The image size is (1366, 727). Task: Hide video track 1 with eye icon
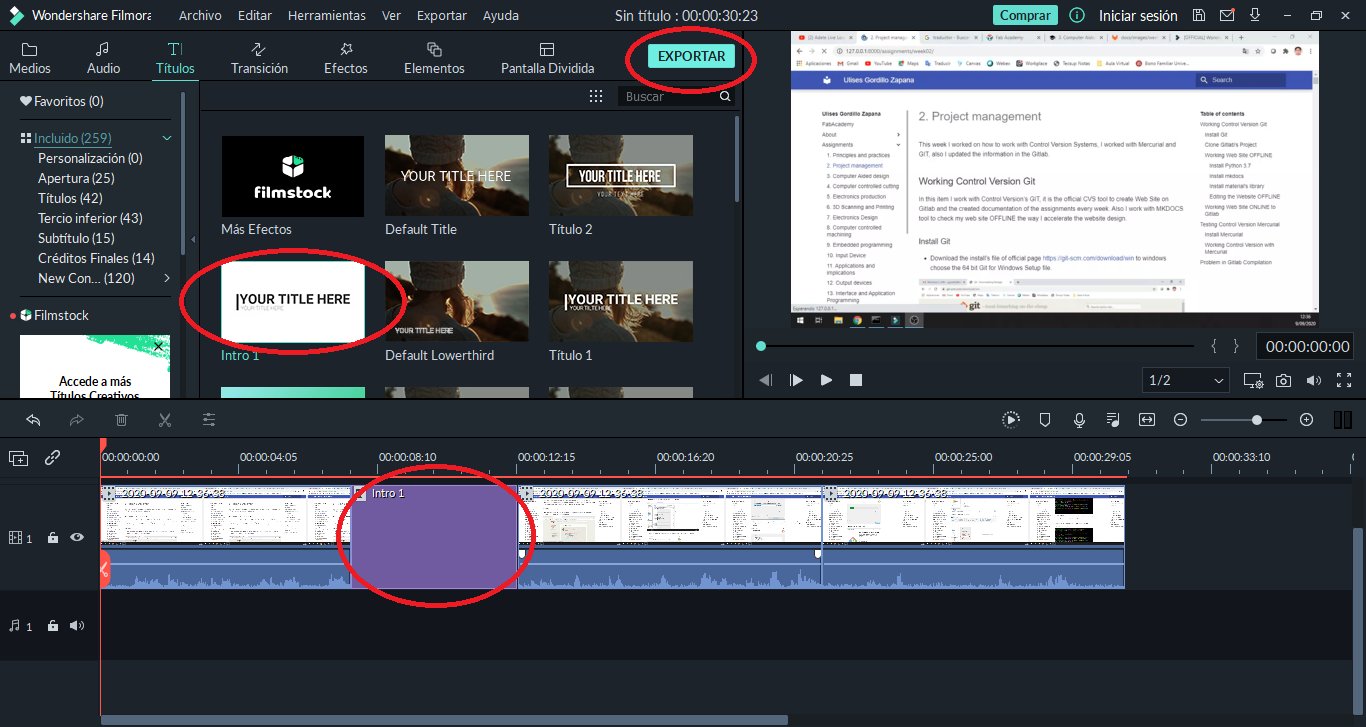click(x=76, y=538)
